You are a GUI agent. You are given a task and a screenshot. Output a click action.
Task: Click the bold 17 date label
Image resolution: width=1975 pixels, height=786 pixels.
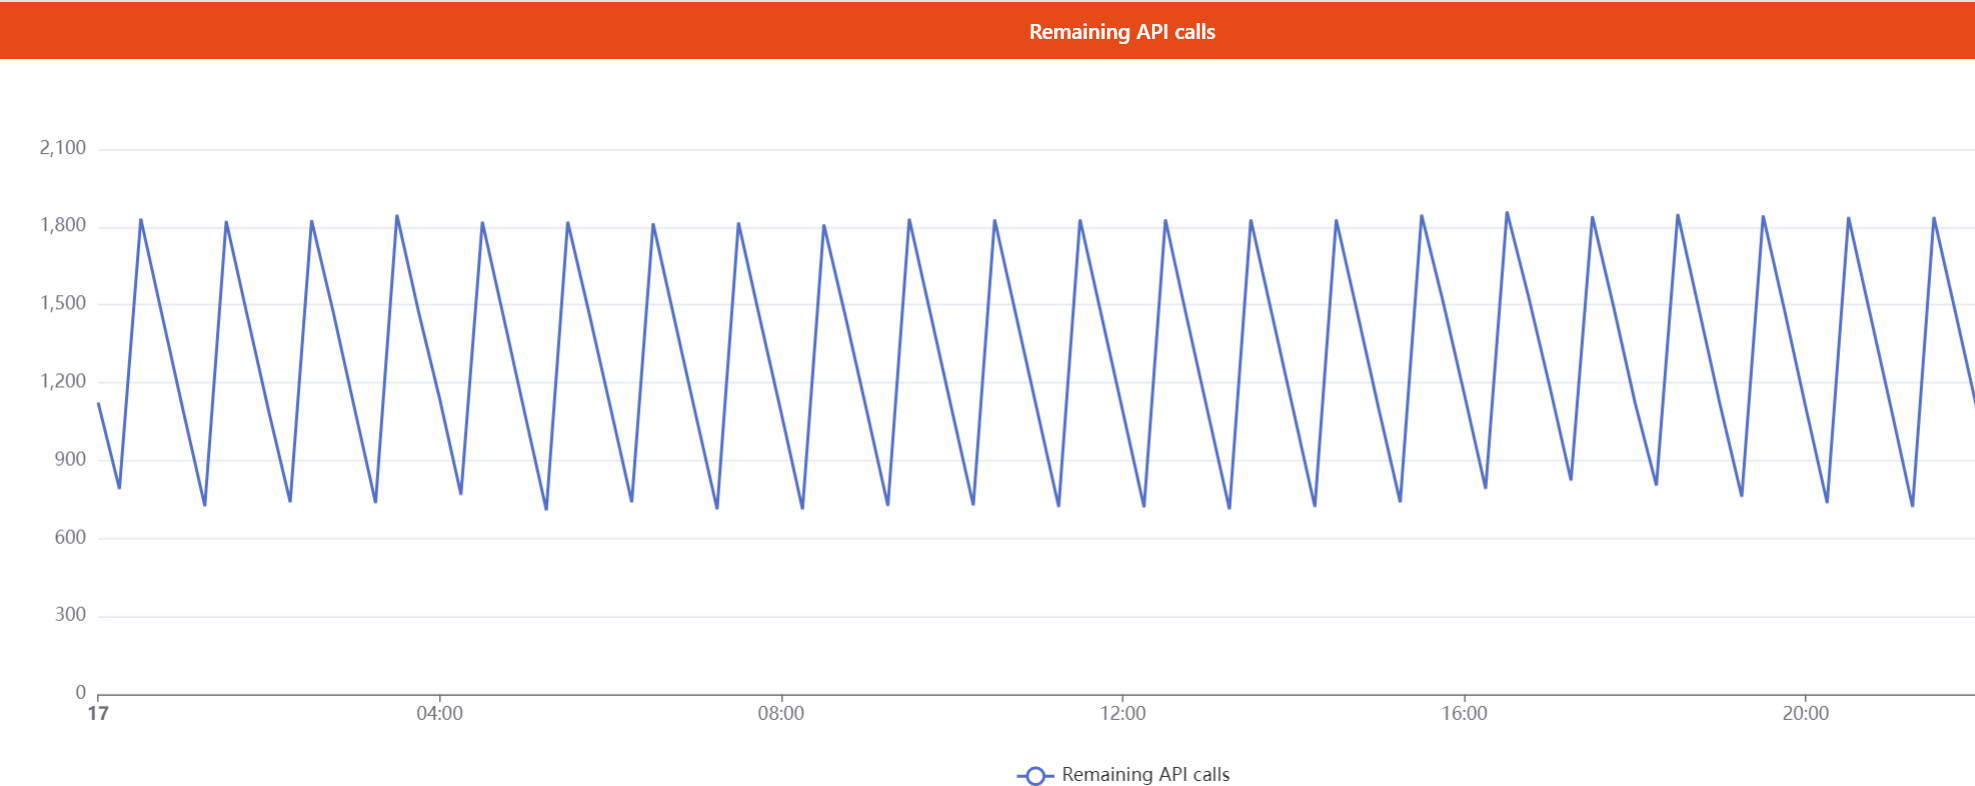[x=98, y=713]
